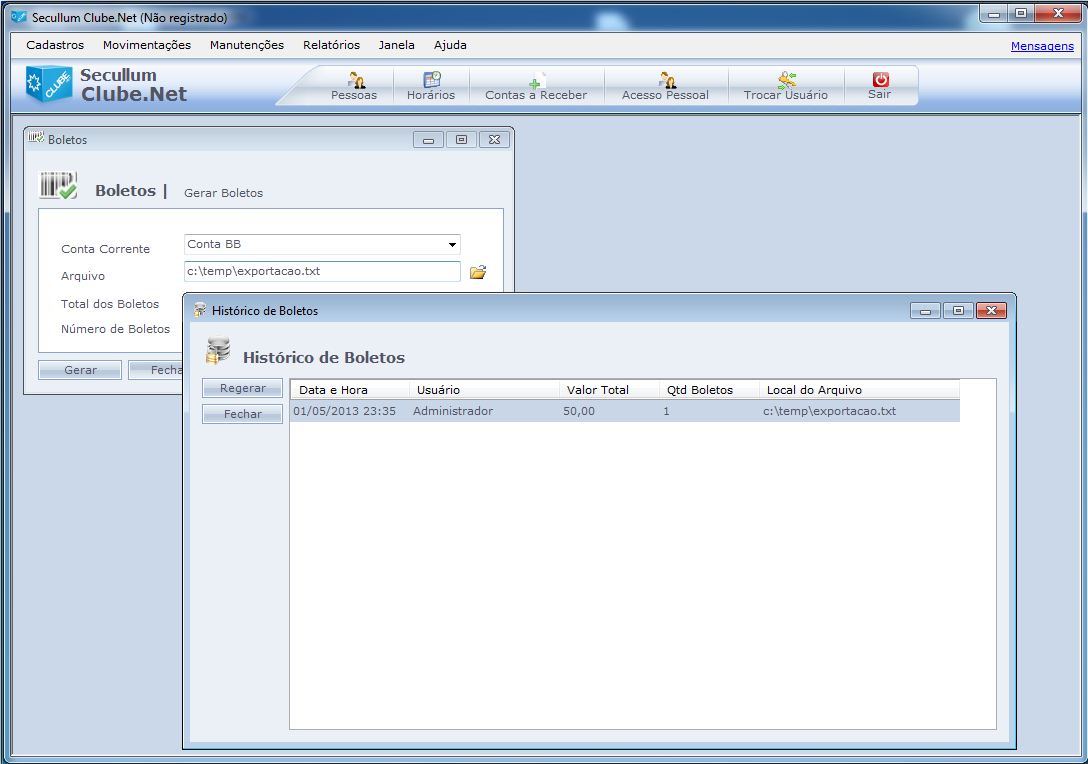This screenshot has width=1088, height=764.
Task: Open the Cadastros menu
Action: pos(55,45)
